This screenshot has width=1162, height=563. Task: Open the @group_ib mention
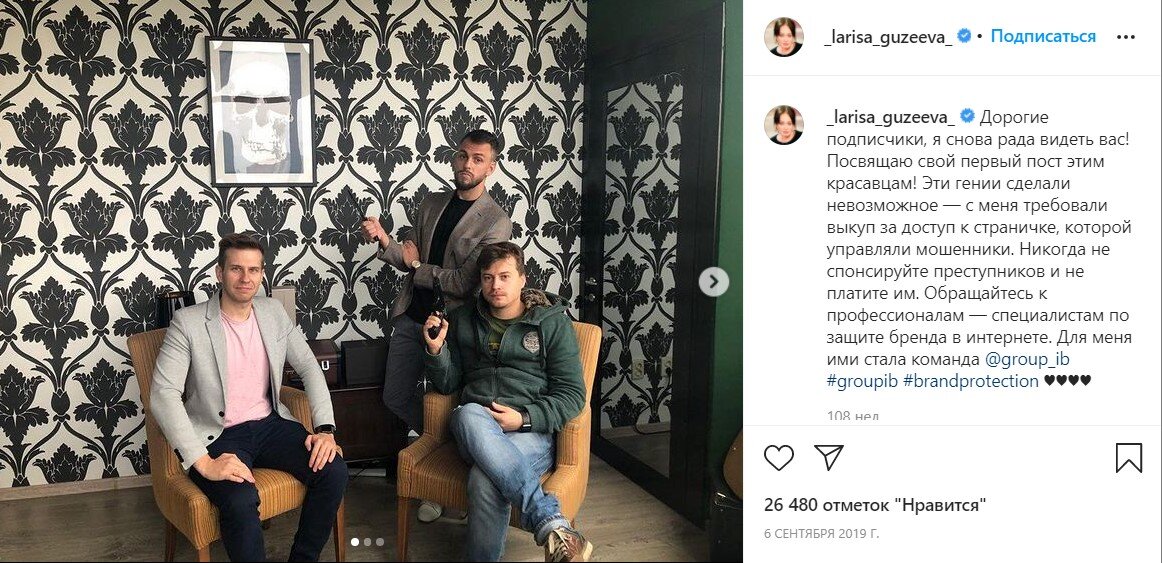click(x=1027, y=359)
